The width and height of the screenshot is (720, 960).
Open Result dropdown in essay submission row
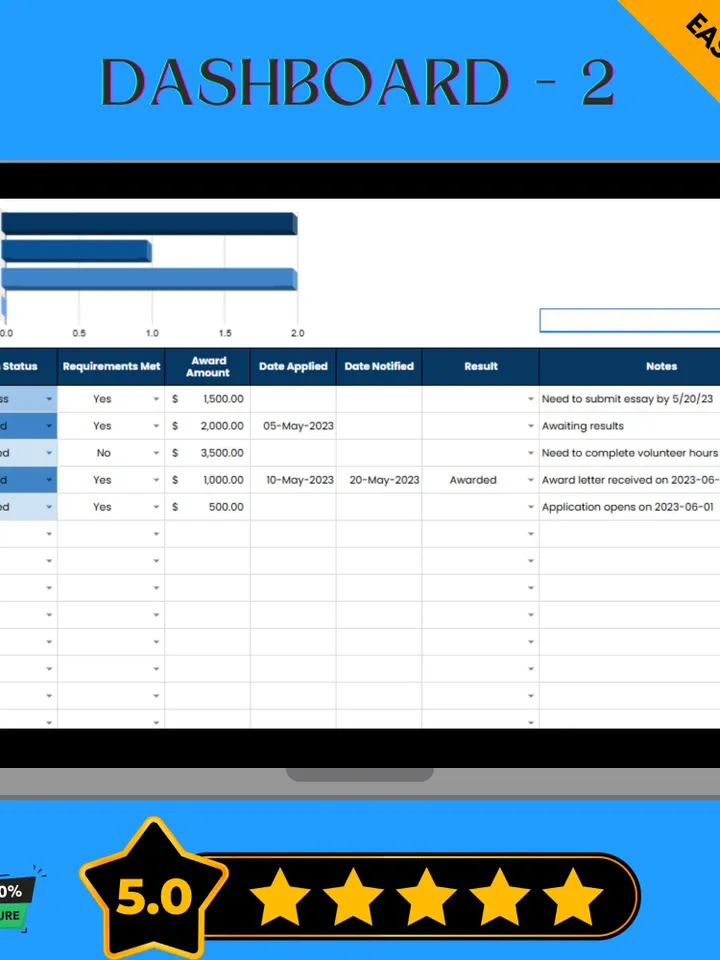[x=531, y=399]
